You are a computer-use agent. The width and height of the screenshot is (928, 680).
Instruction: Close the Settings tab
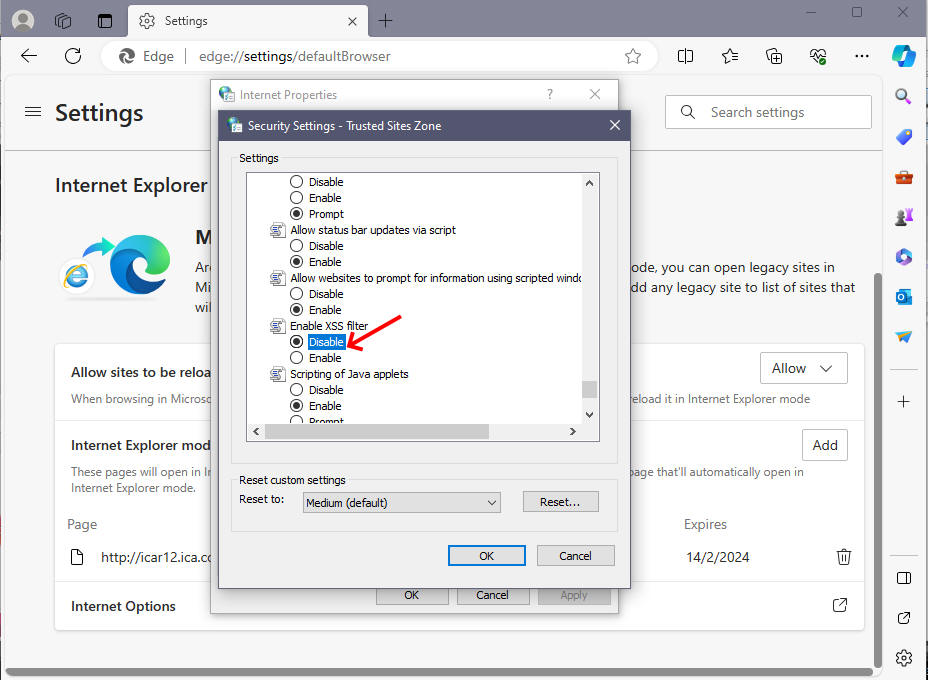(x=352, y=21)
